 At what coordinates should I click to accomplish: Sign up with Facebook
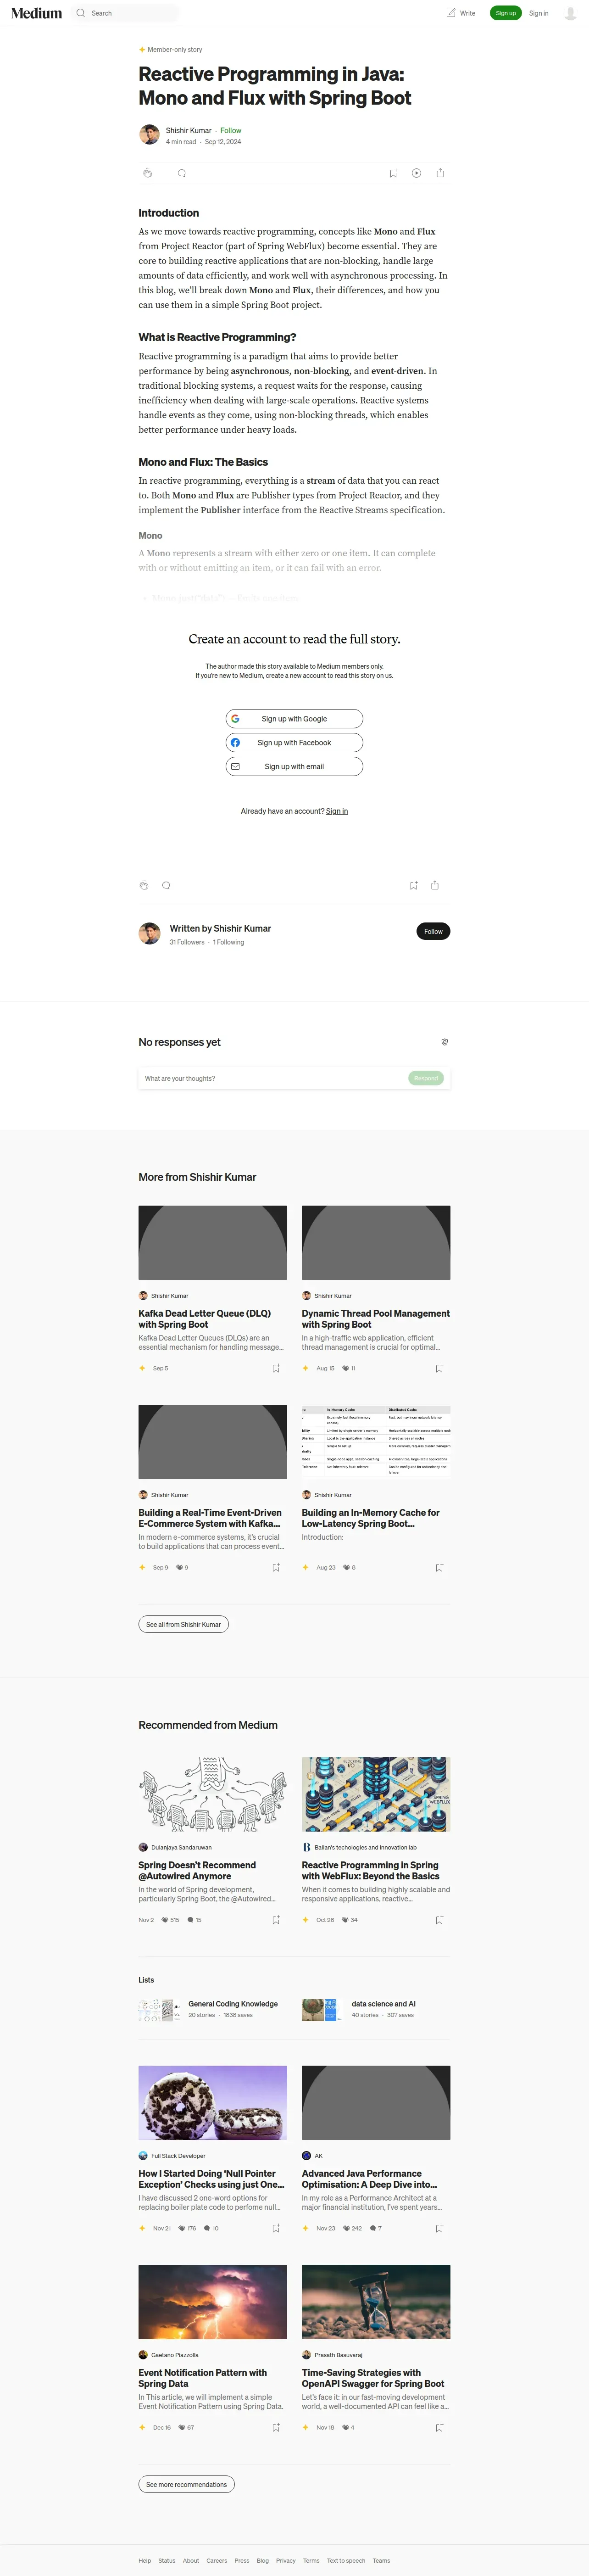294,743
